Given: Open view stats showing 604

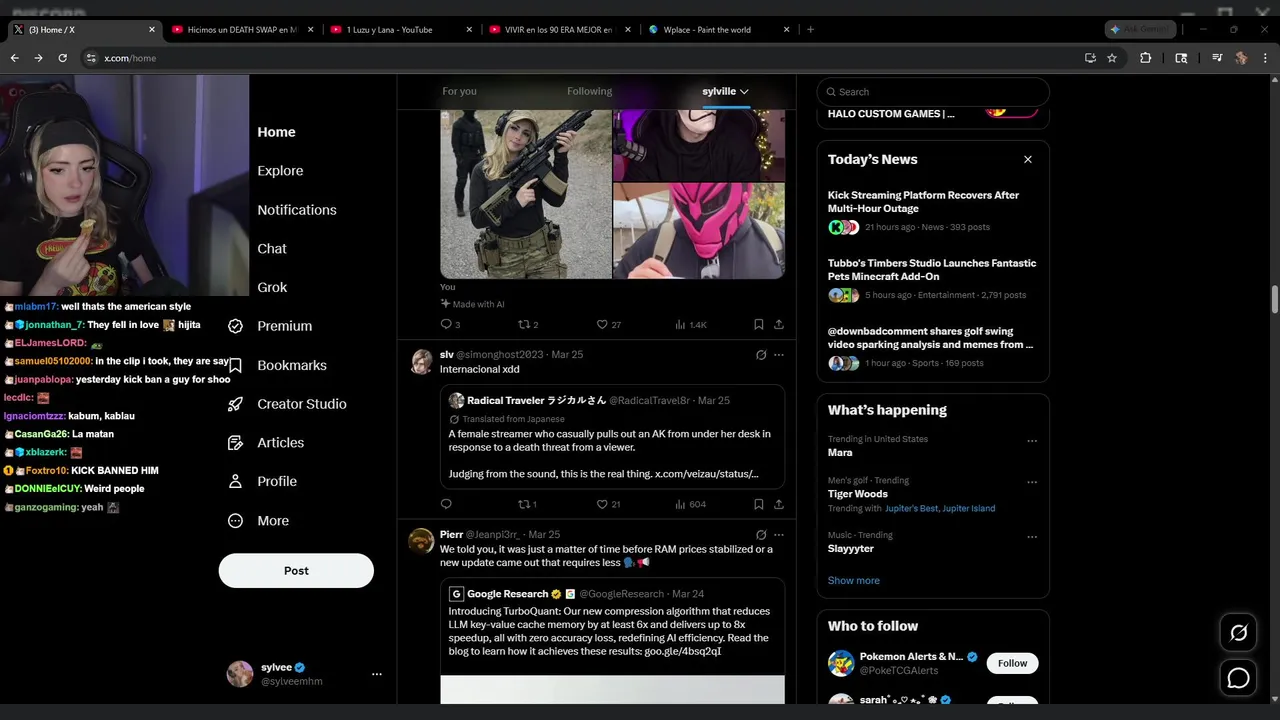Looking at the screenshot, I should click(690, 504).
